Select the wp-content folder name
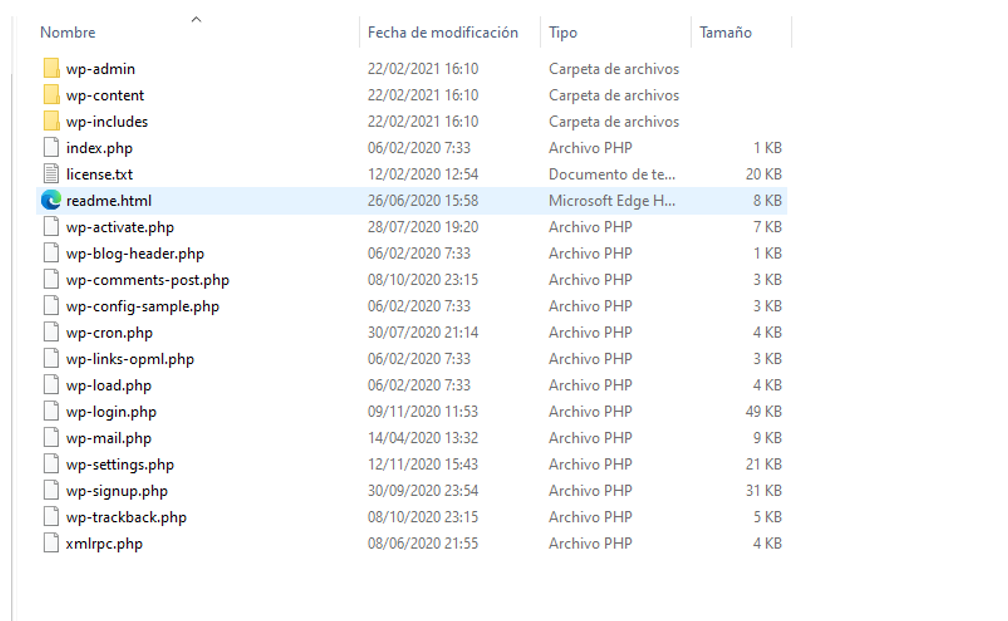 click(105, 95)
